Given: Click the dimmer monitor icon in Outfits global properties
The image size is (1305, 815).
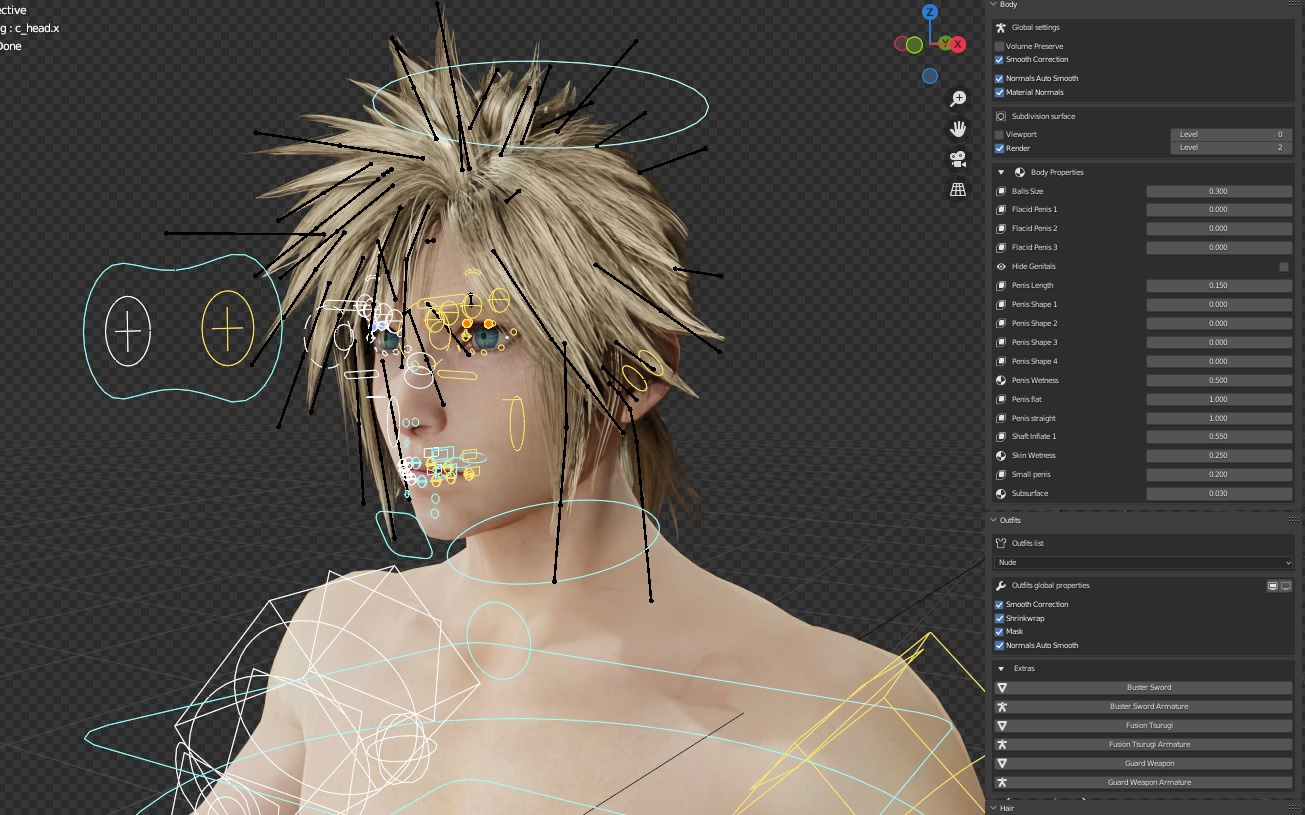Looking at the screenshot, I should 1286,586.
